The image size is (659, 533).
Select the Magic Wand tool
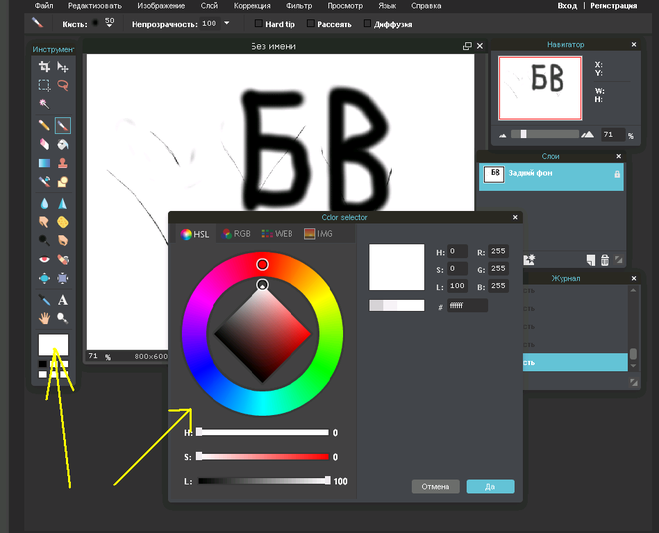[x=44, y=103]
